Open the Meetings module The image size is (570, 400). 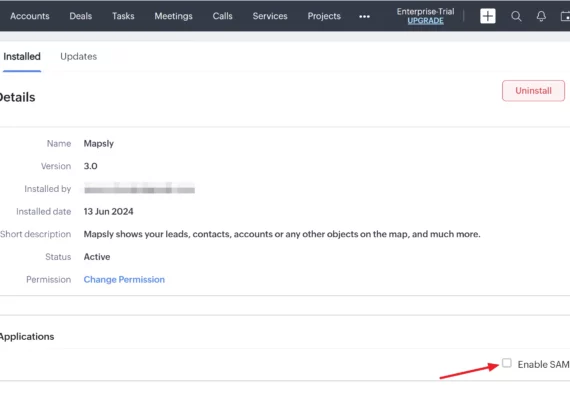(x=173, y=16)
